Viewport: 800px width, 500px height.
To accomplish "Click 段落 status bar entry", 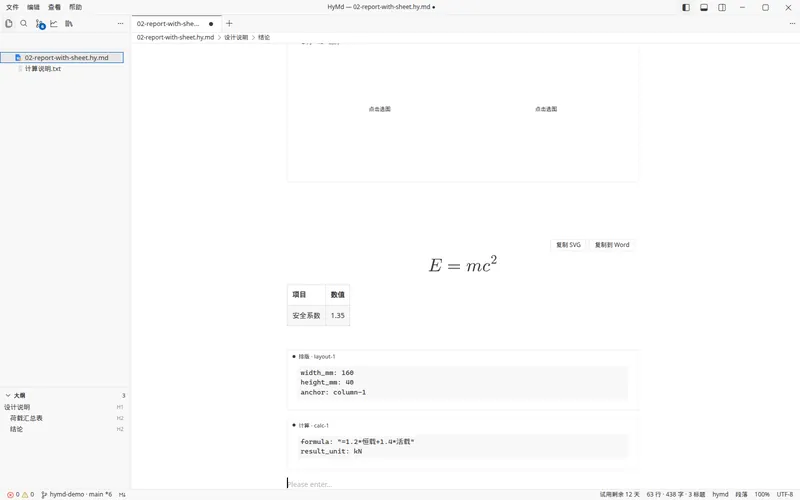I will [x=741, y=494].
